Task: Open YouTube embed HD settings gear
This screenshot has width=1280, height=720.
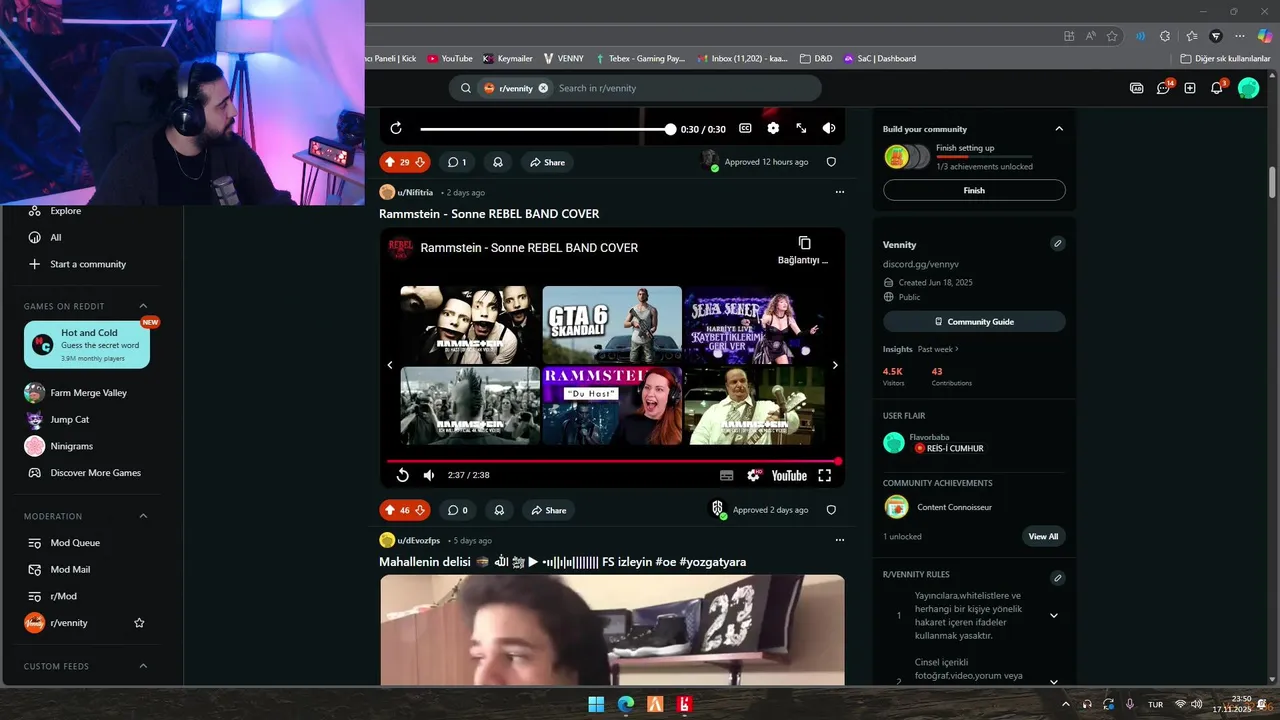Action: click(x=754, y=476)
